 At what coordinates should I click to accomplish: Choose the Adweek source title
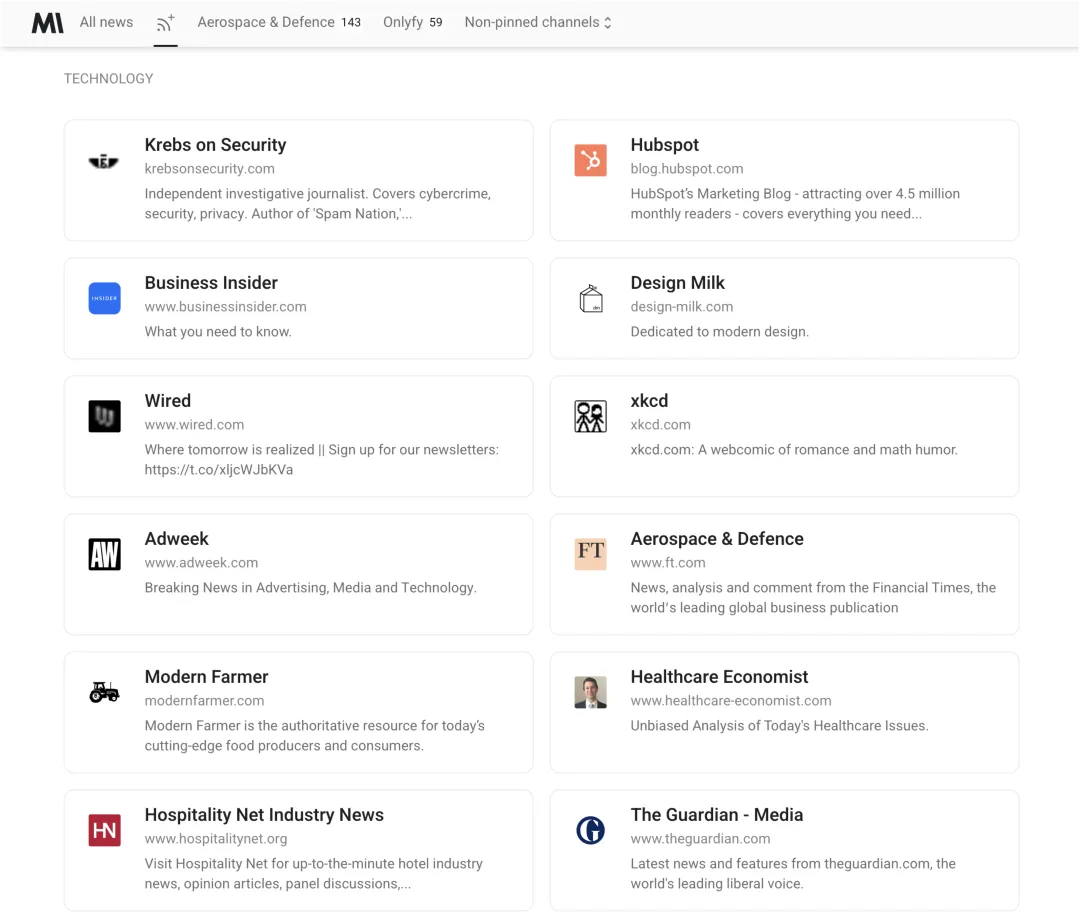click(x=177, y=539)
